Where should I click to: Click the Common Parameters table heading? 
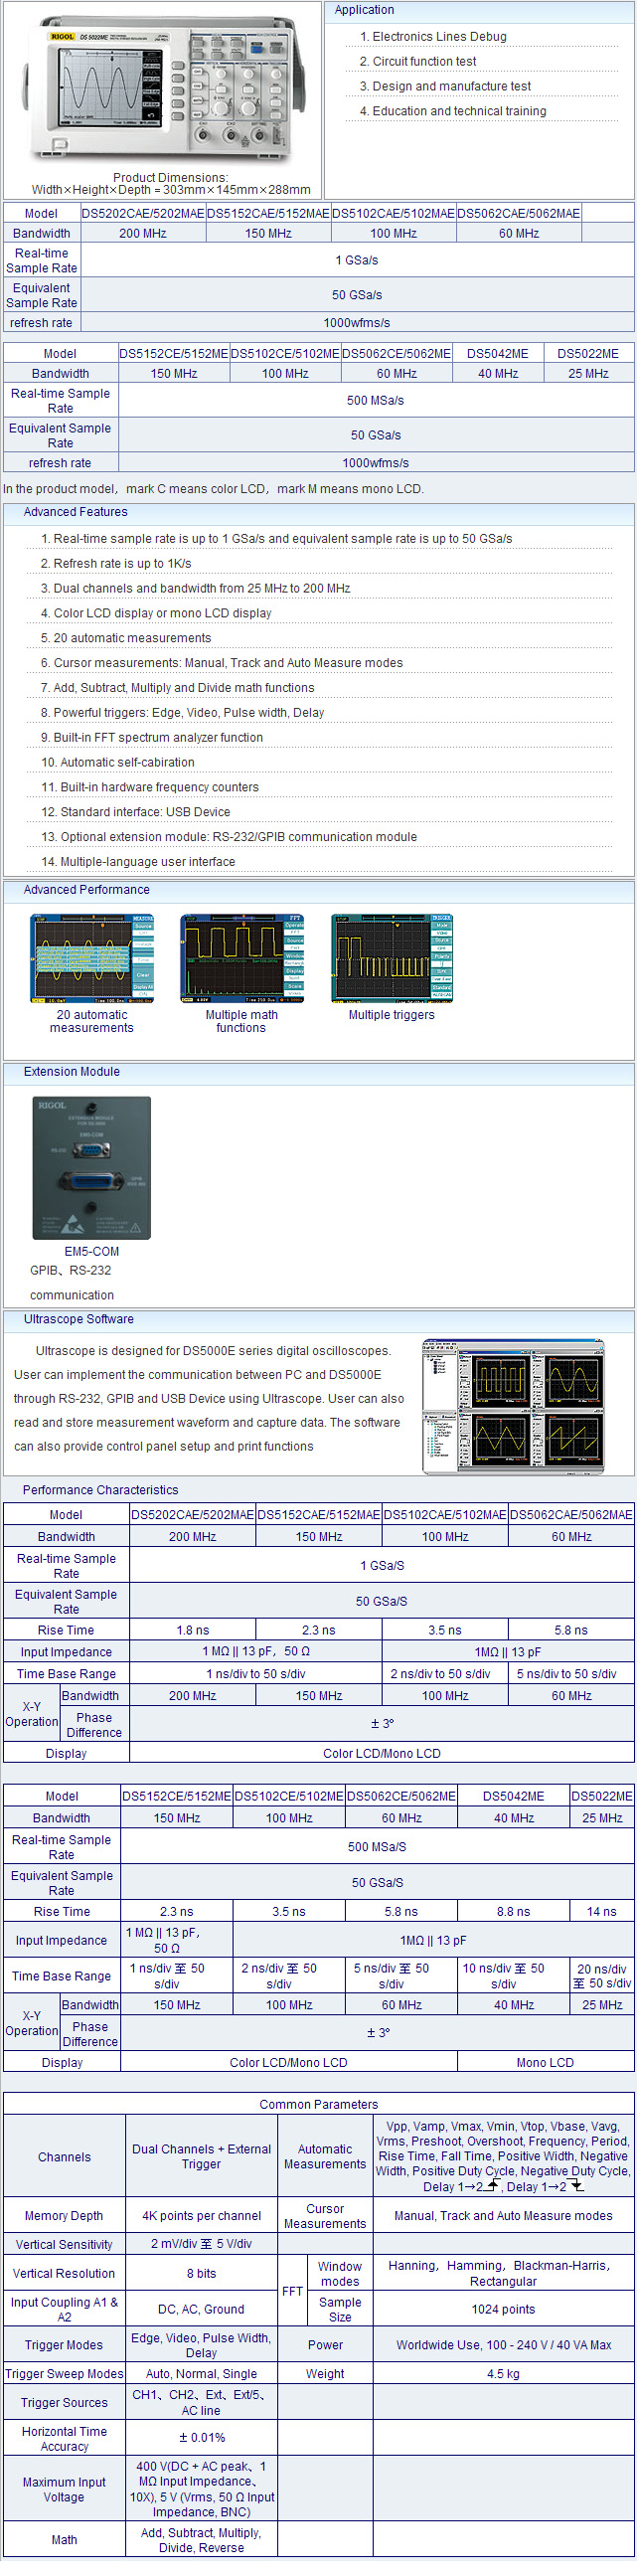tap(319, 2104)
